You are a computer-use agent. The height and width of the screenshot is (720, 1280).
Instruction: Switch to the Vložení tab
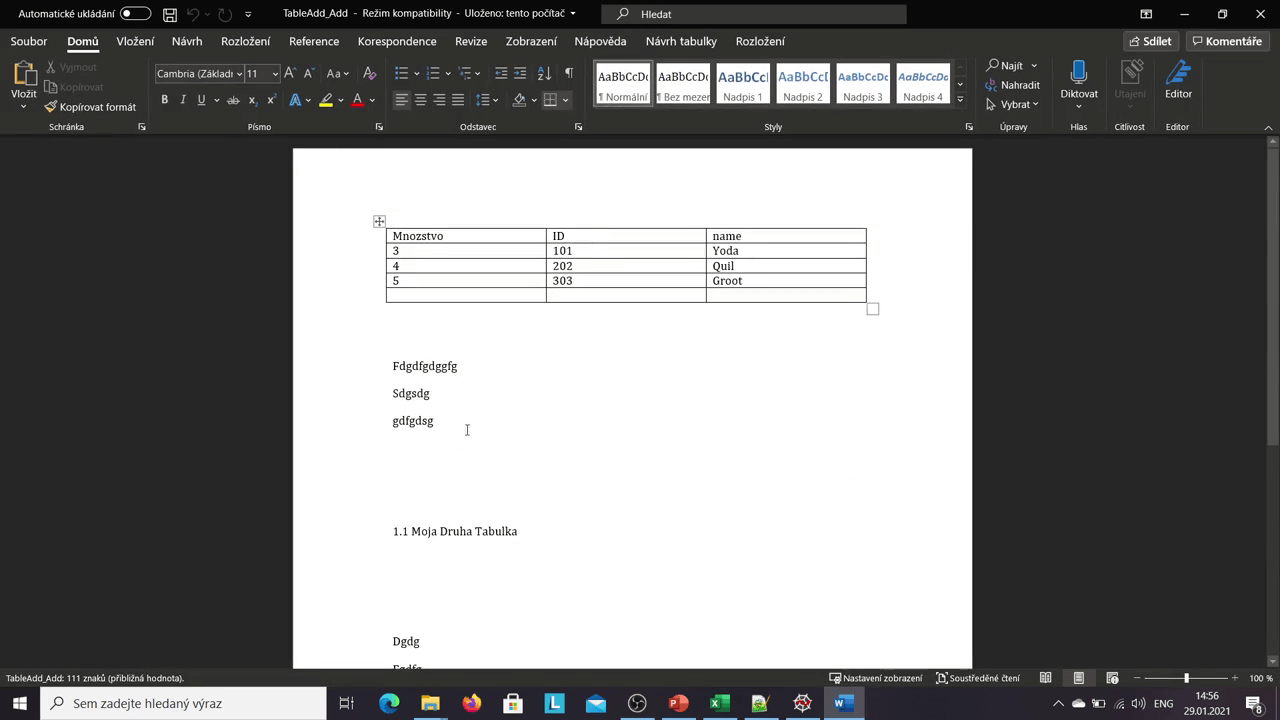tap(135, 41)
